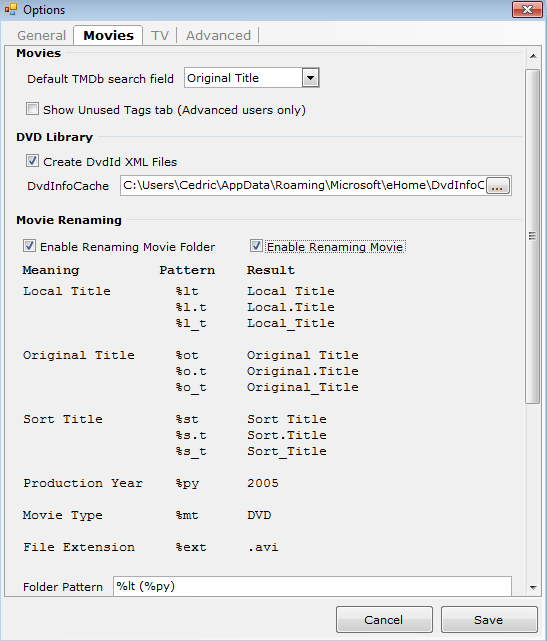
Task: Click the Folder Pattern input field
Action: (x=312, y=586)
